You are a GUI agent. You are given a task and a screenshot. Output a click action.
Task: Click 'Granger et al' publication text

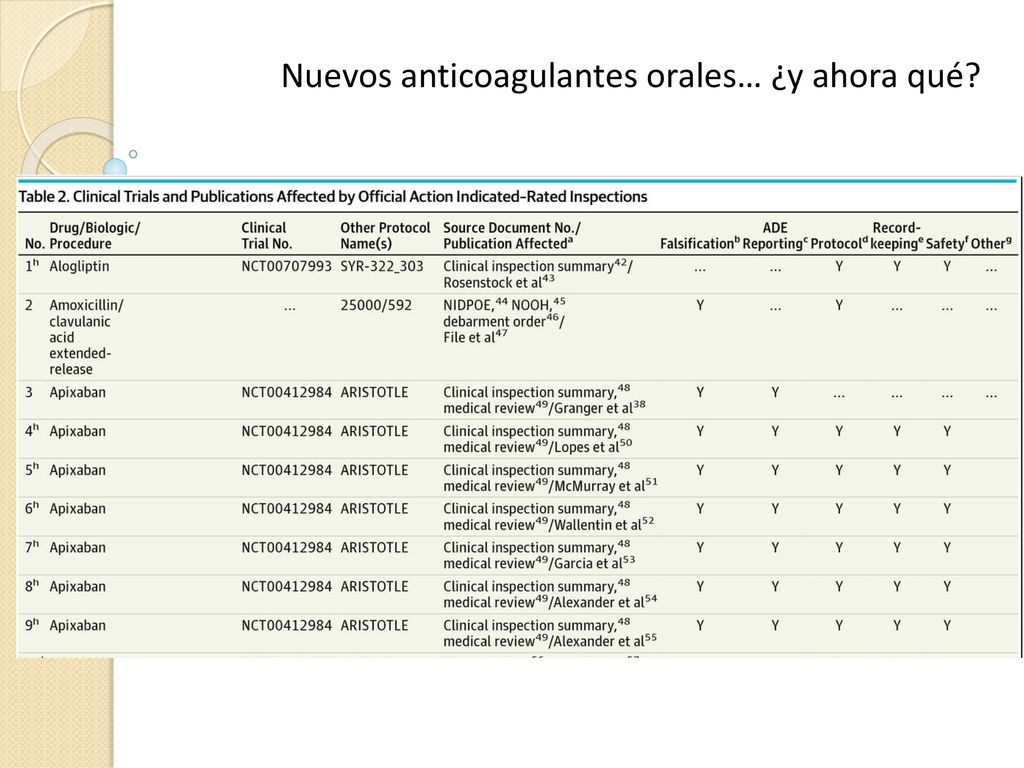point(600,408)
